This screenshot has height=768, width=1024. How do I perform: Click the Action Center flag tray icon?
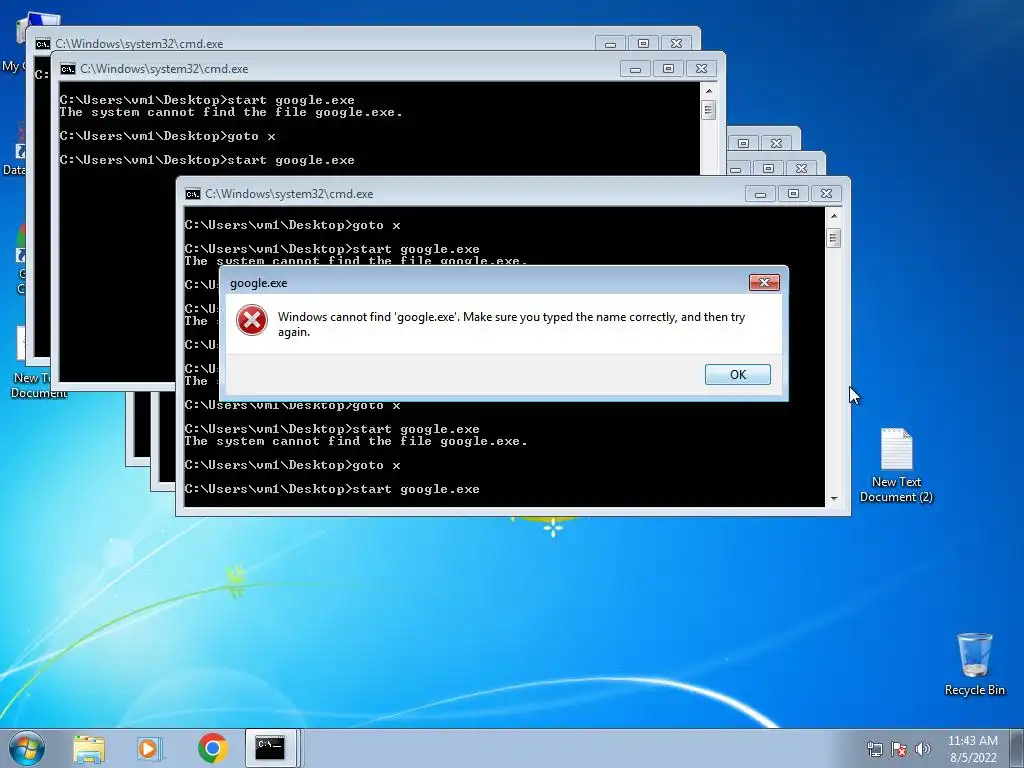pos(899,748)
